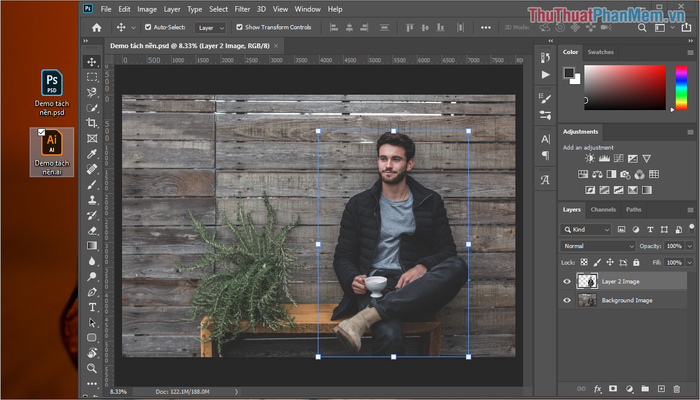
Task: Expand the Opacity dropdown arrow
Action: coord(689,246)
